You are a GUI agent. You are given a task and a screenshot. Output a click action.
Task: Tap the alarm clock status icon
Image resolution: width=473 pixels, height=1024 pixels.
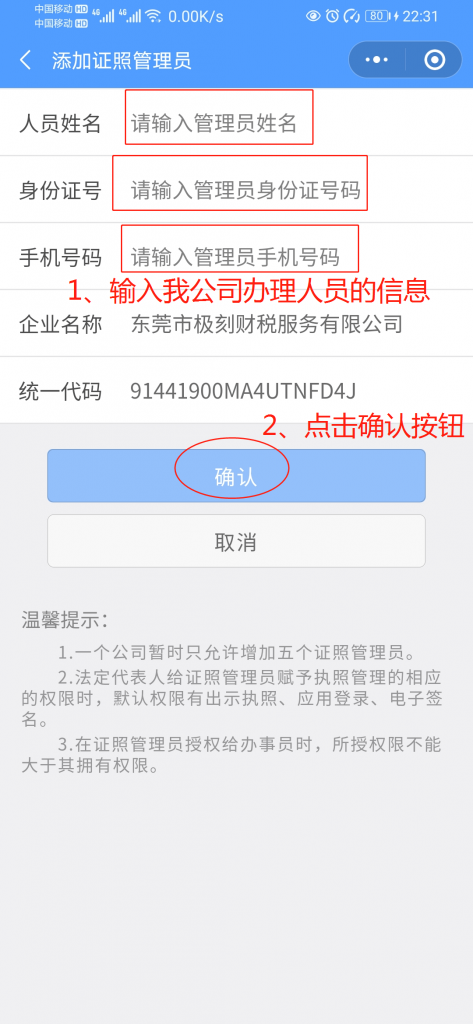pos(333,16)
